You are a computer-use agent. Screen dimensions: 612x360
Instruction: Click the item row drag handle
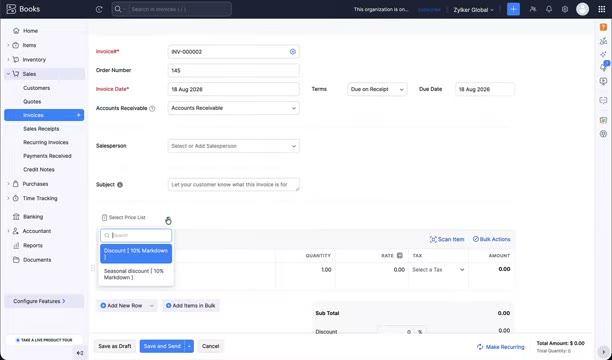tap(93, 268)
